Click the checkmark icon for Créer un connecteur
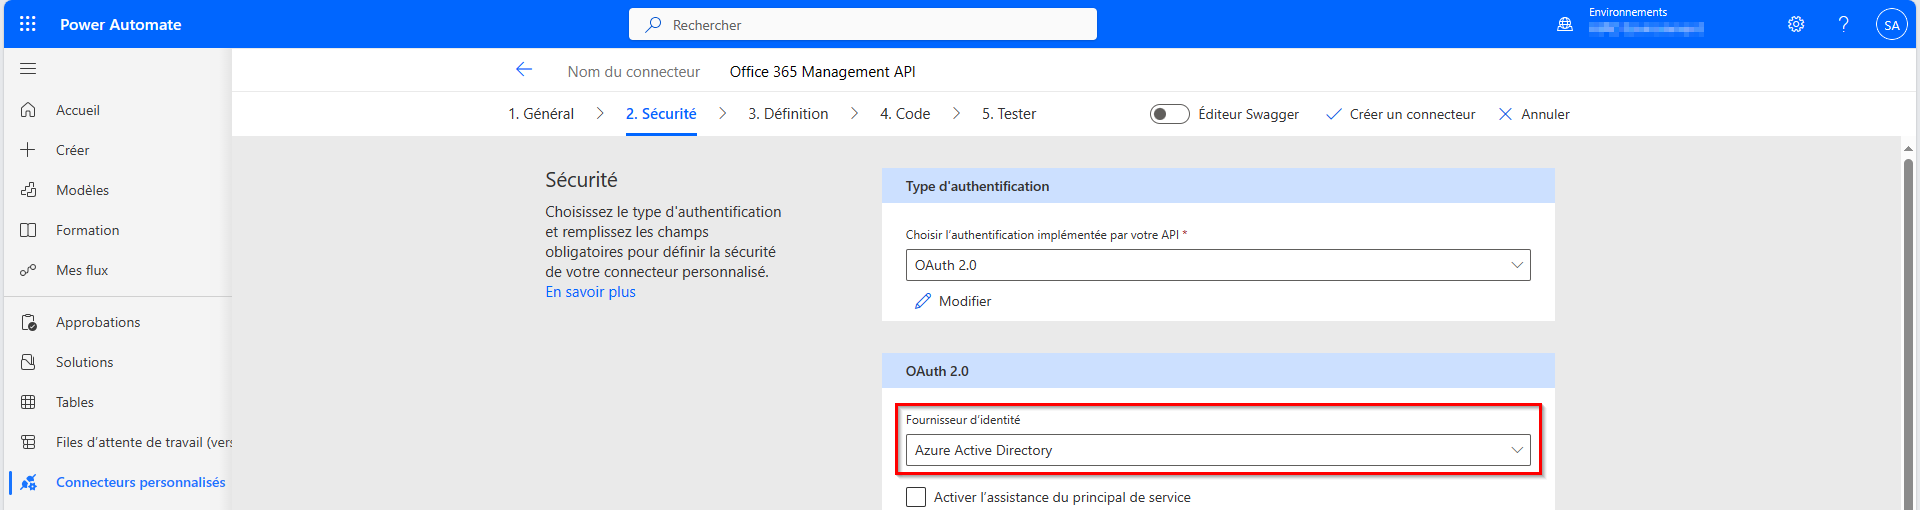Screen dimensions: 1920x510 pos(1333,114)
